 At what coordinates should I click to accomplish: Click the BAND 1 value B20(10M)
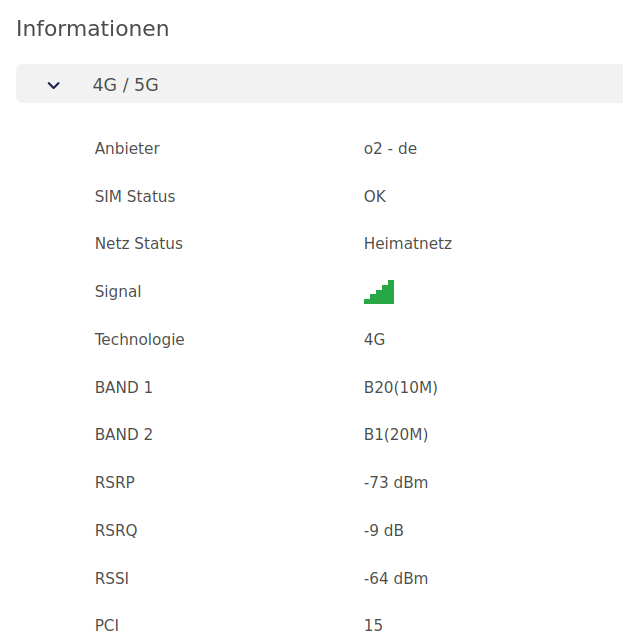coord(401,388)
